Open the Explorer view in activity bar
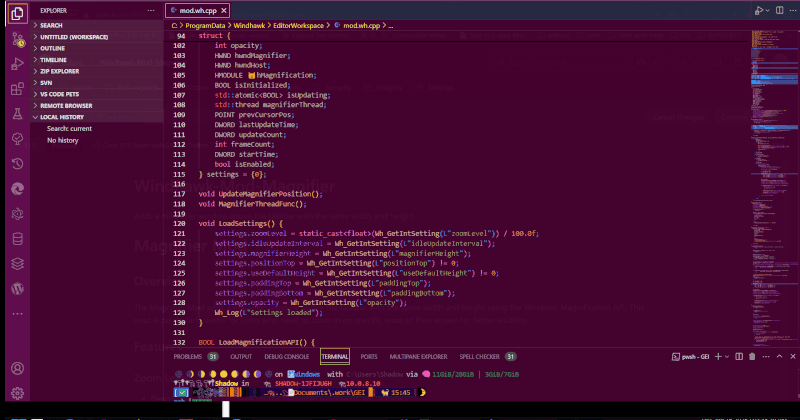Image resolution: width=800 pixels, height=420 pixels. (17, 14)
